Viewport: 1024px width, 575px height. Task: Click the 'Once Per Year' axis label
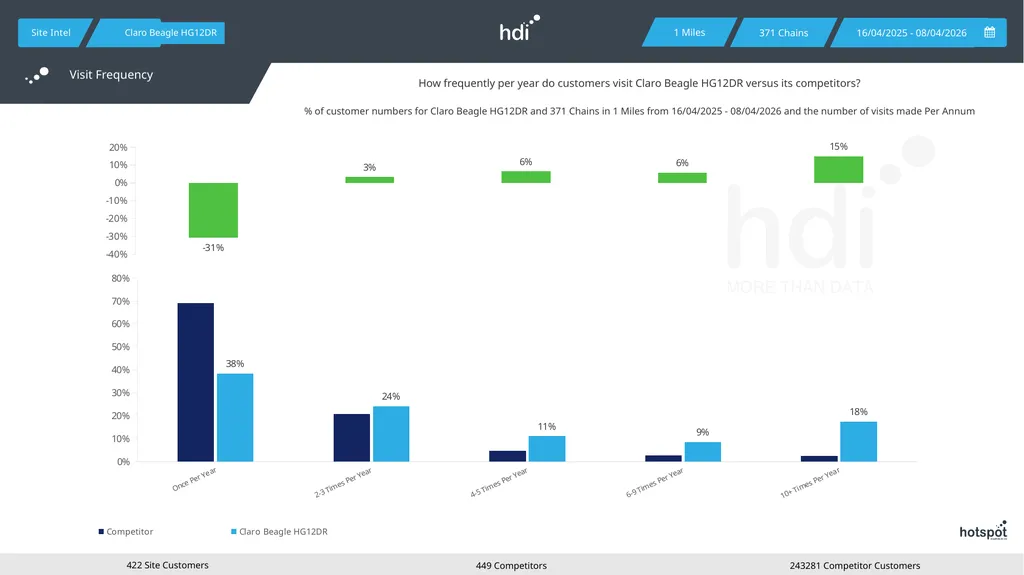click(x=194, y=480)
